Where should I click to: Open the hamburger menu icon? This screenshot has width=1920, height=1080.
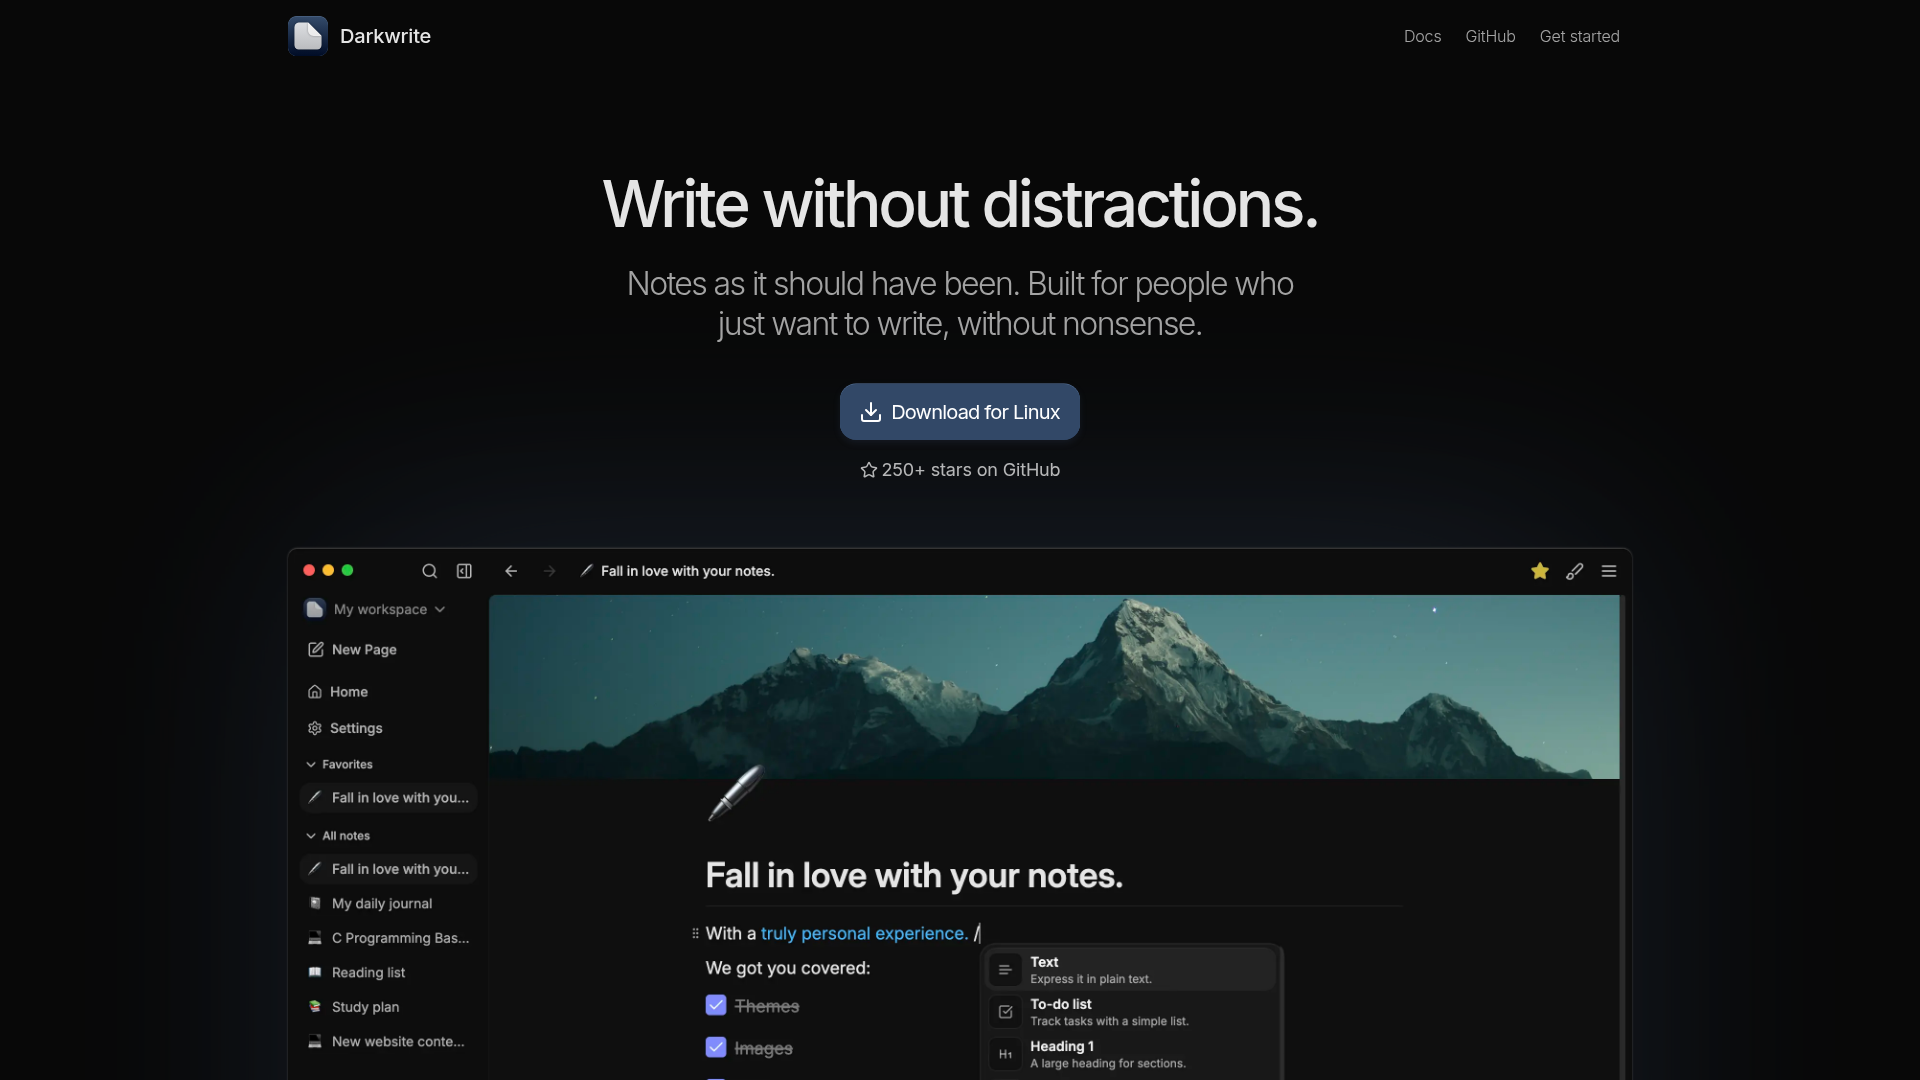(x=1609, y=571)
